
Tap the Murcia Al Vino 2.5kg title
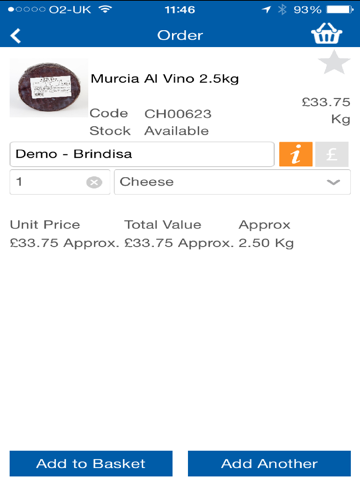pos(165,79)
